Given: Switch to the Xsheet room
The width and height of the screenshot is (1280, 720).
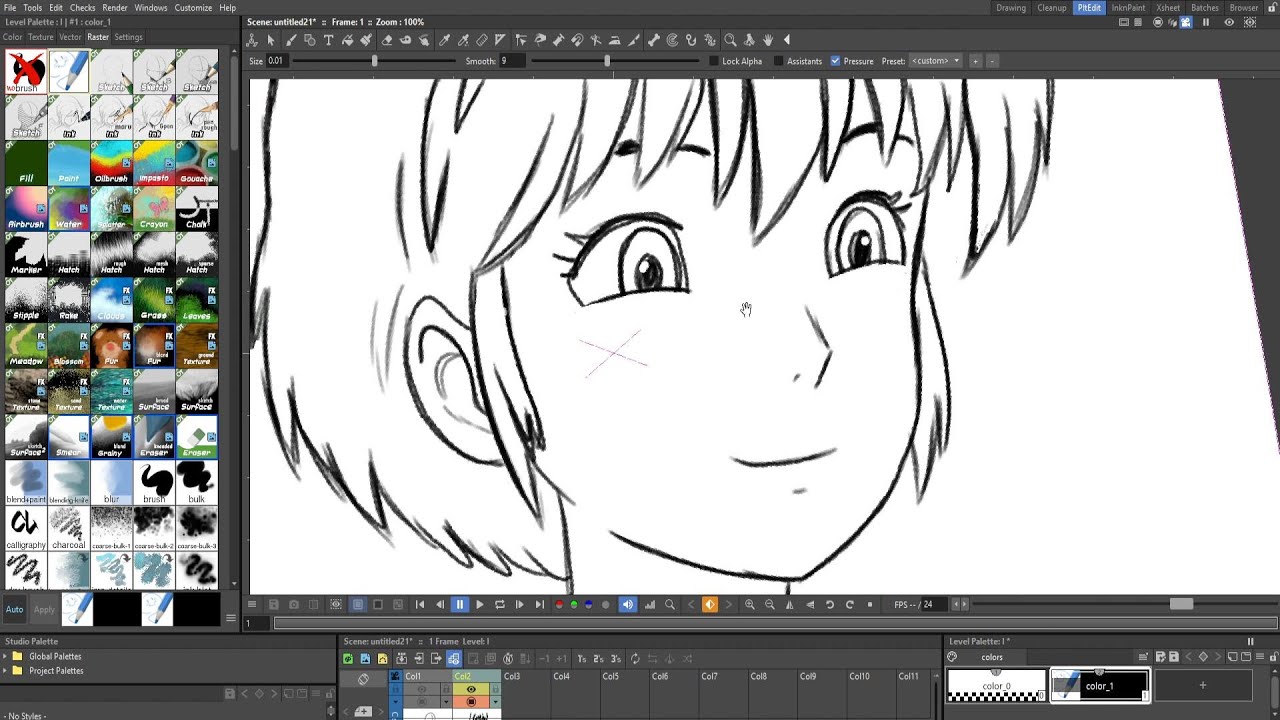Looking at the screenshot, I should pos(1168,7).
